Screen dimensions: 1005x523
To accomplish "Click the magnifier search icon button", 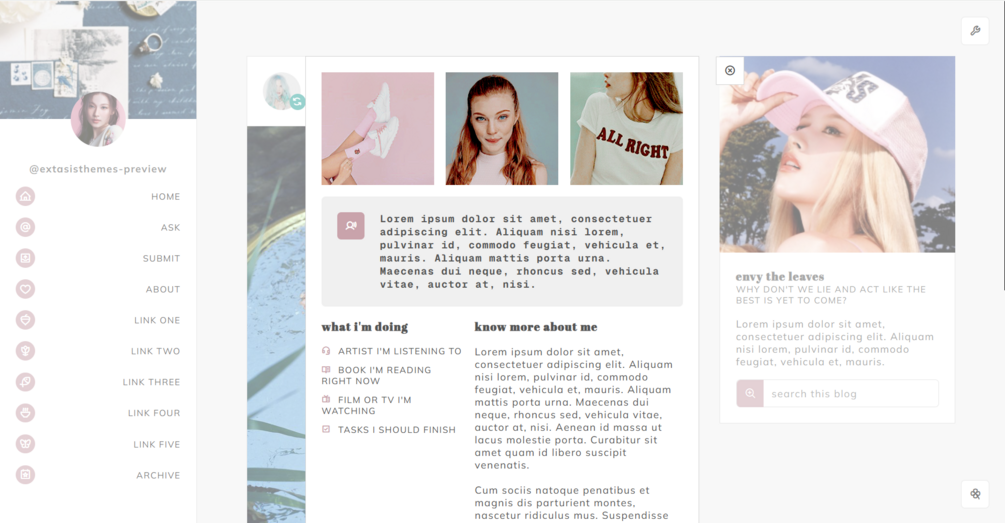I will pyautogui.click(x=750, y=394).
